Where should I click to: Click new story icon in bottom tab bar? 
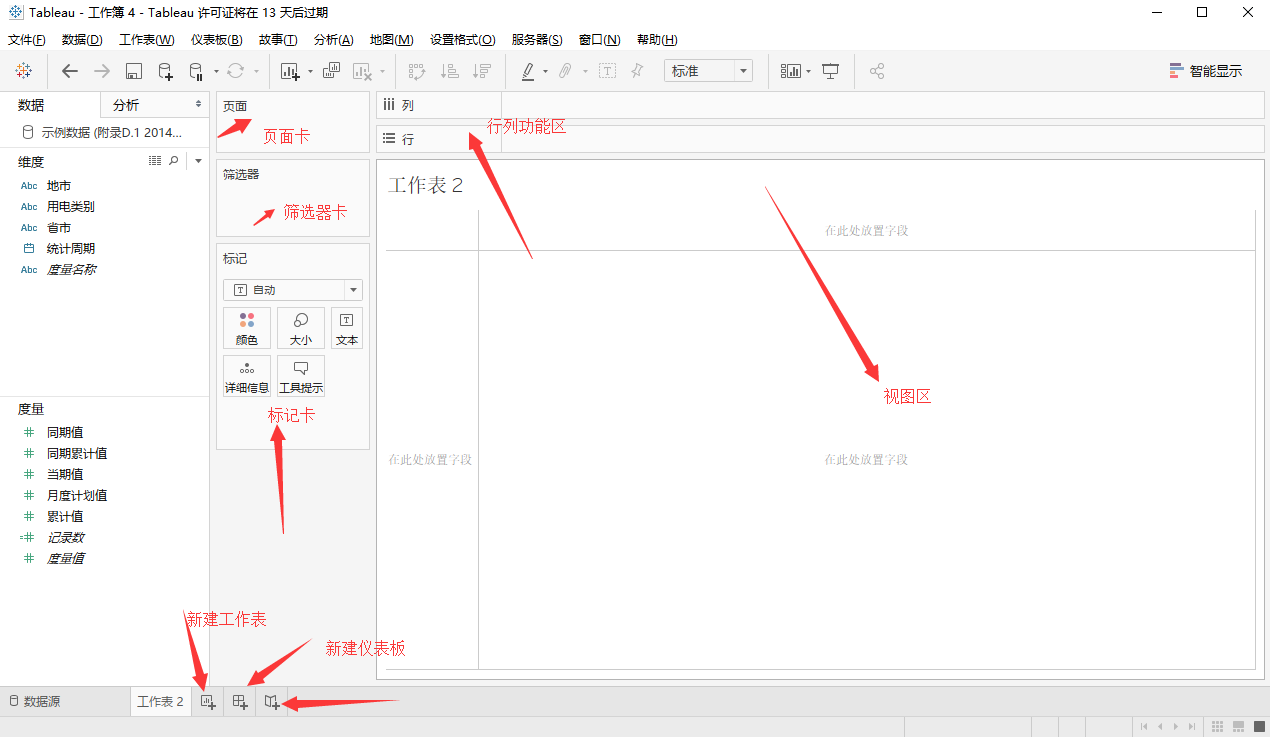(272, 702)
